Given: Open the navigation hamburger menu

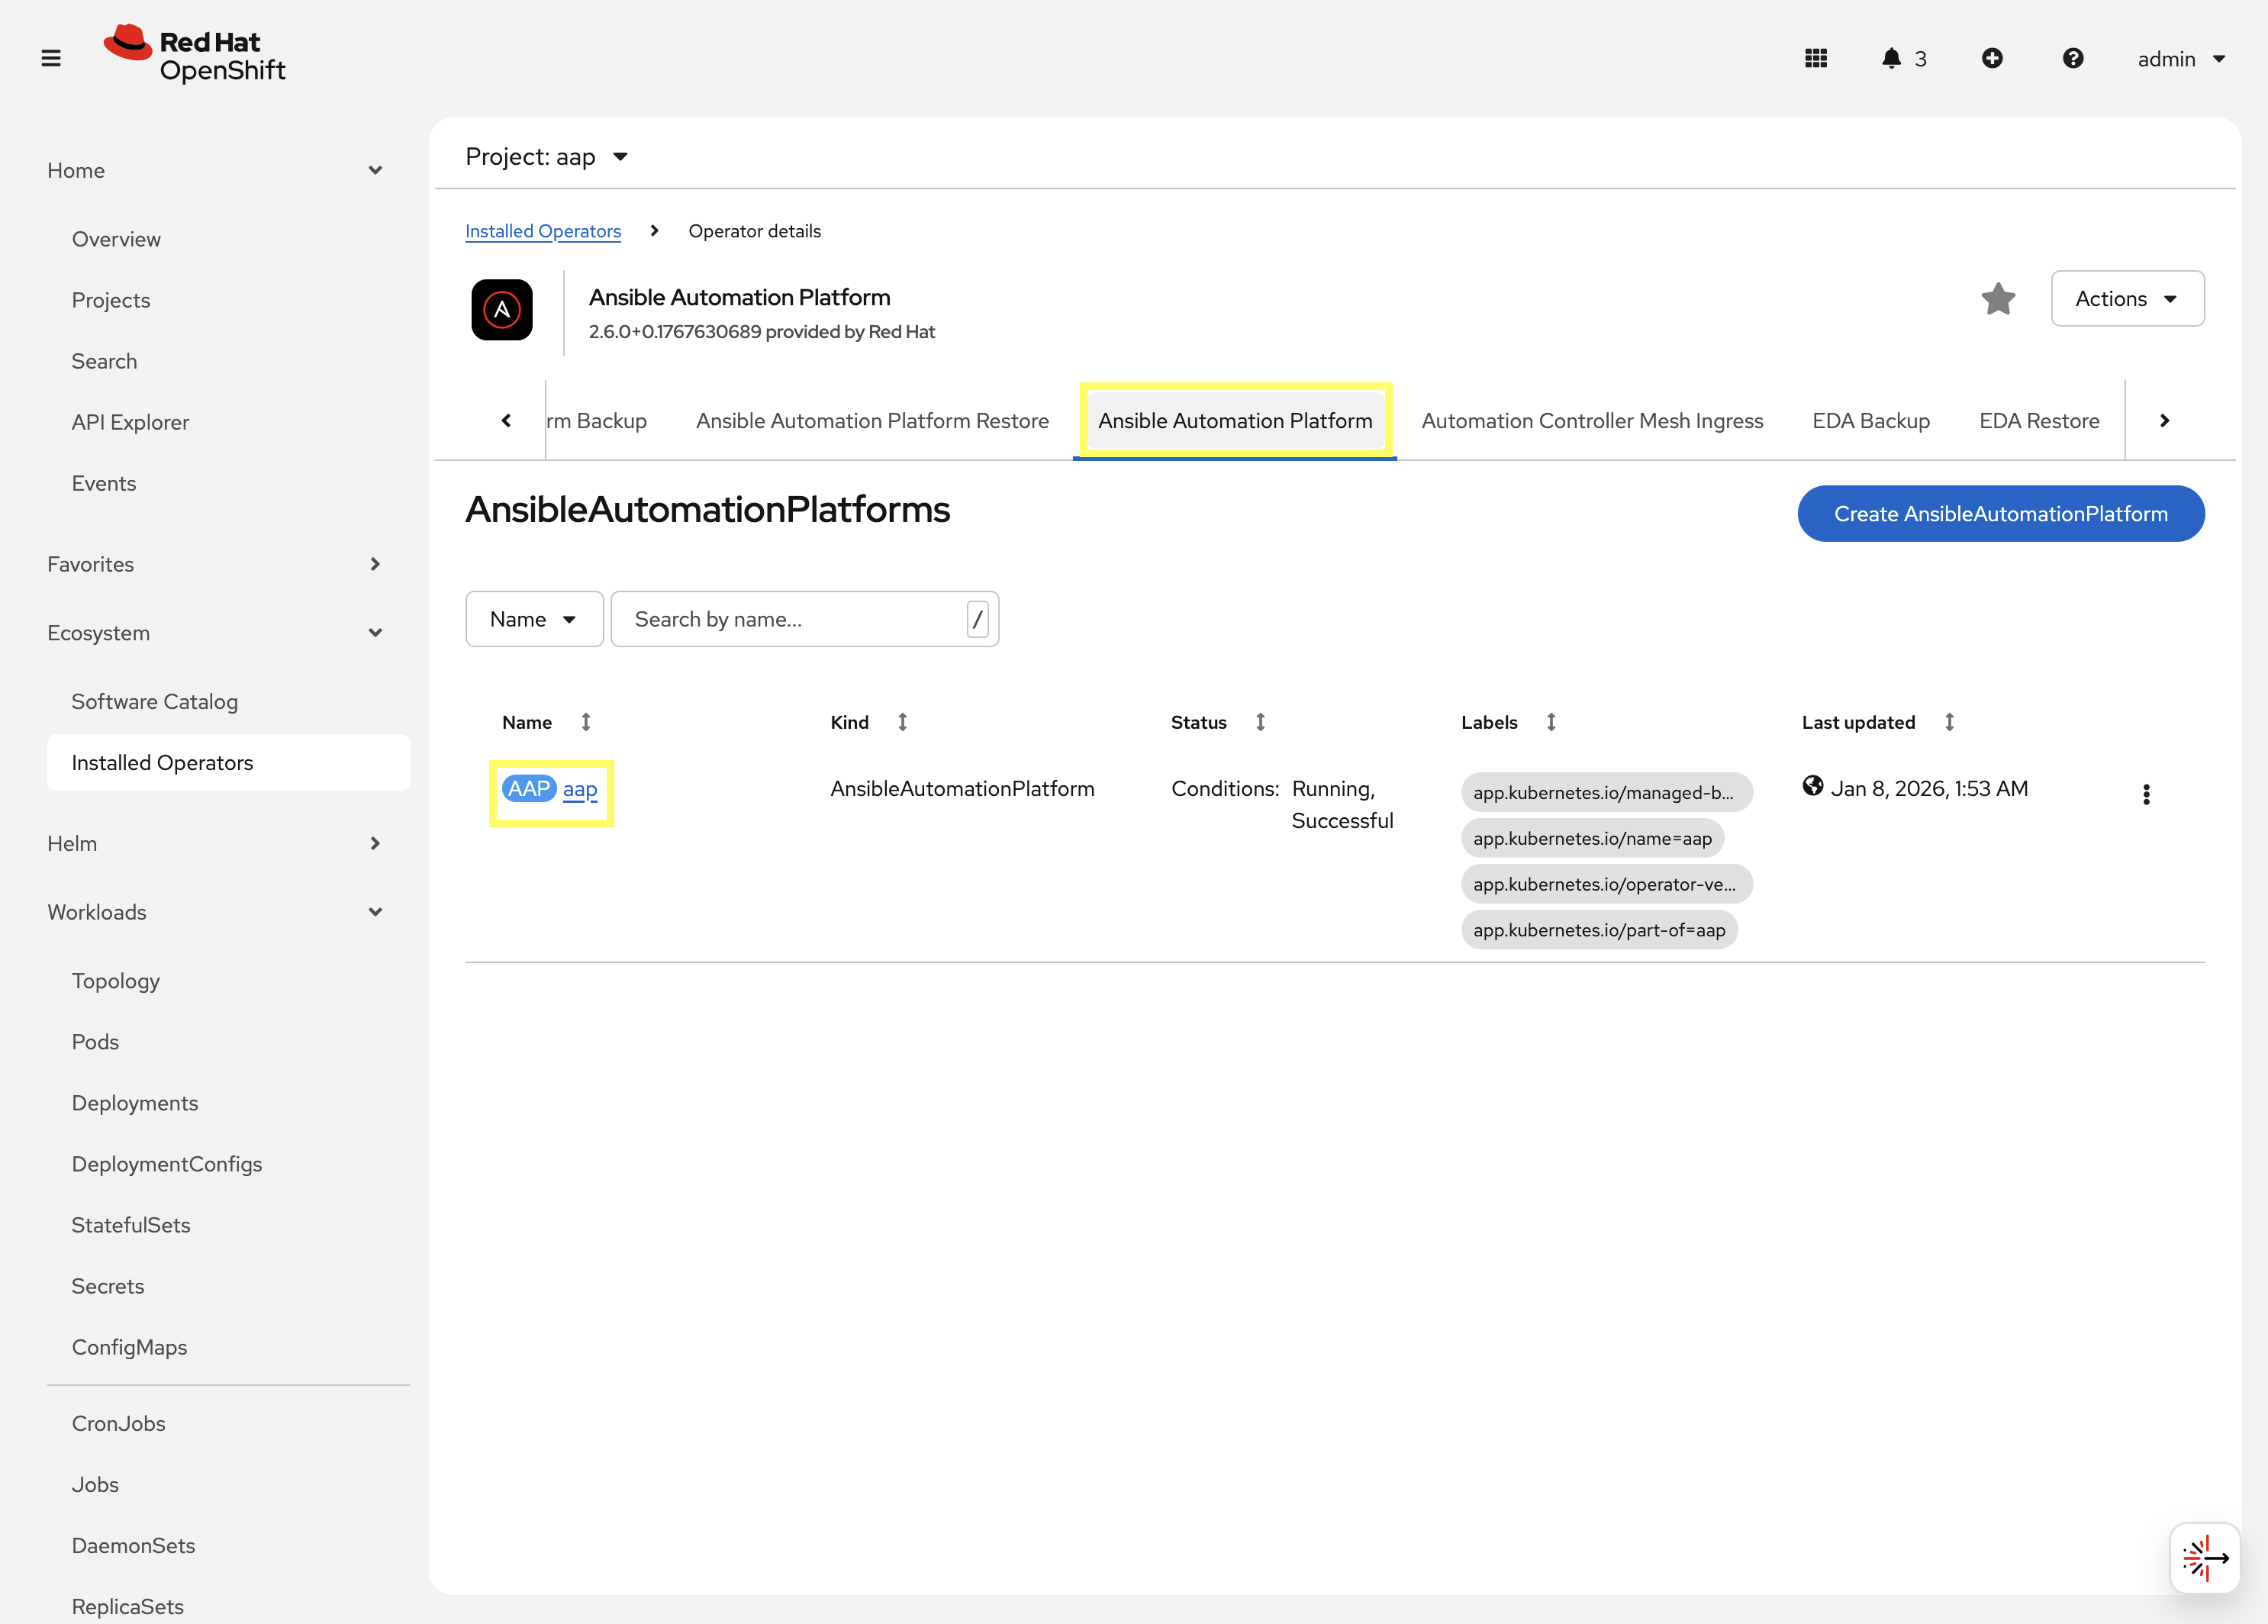Looking at the screenshot, I should coord(51,58).
